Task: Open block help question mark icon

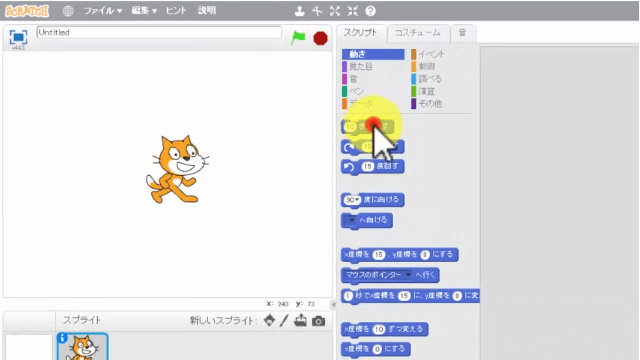Action: tap(371, 11)
